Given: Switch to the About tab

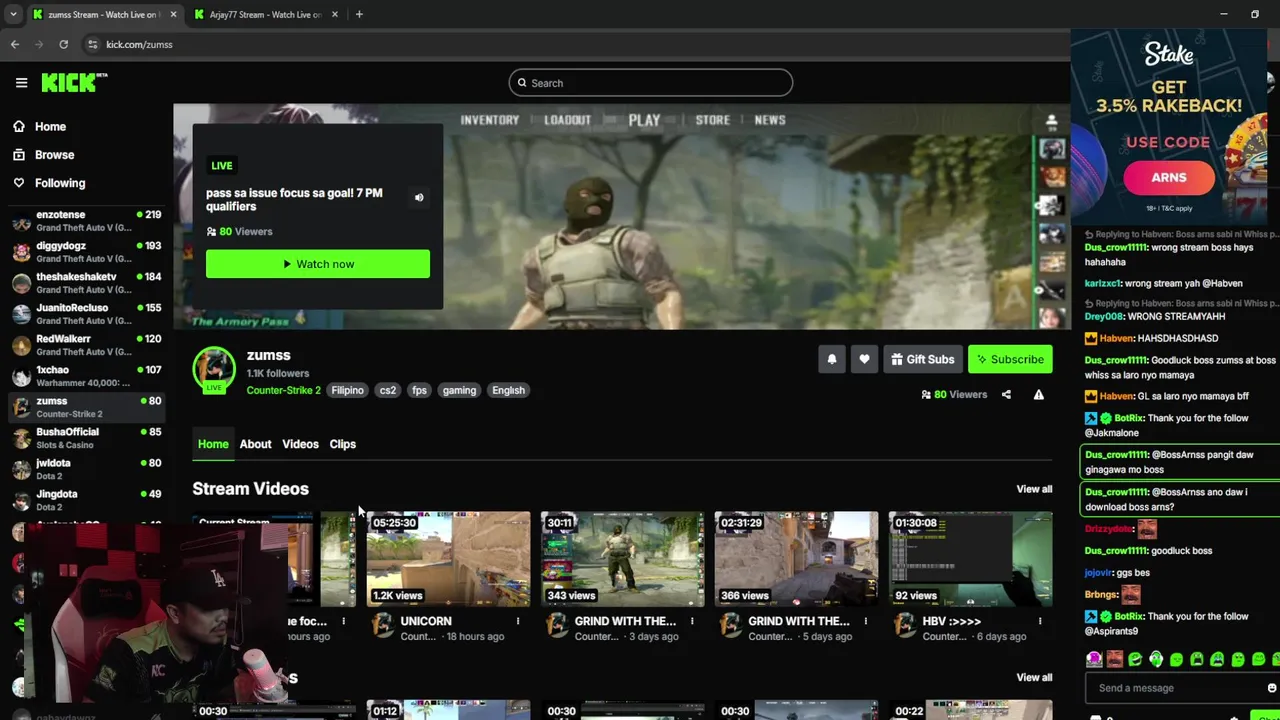Looking at the screenshot, I should coord(255,444).
